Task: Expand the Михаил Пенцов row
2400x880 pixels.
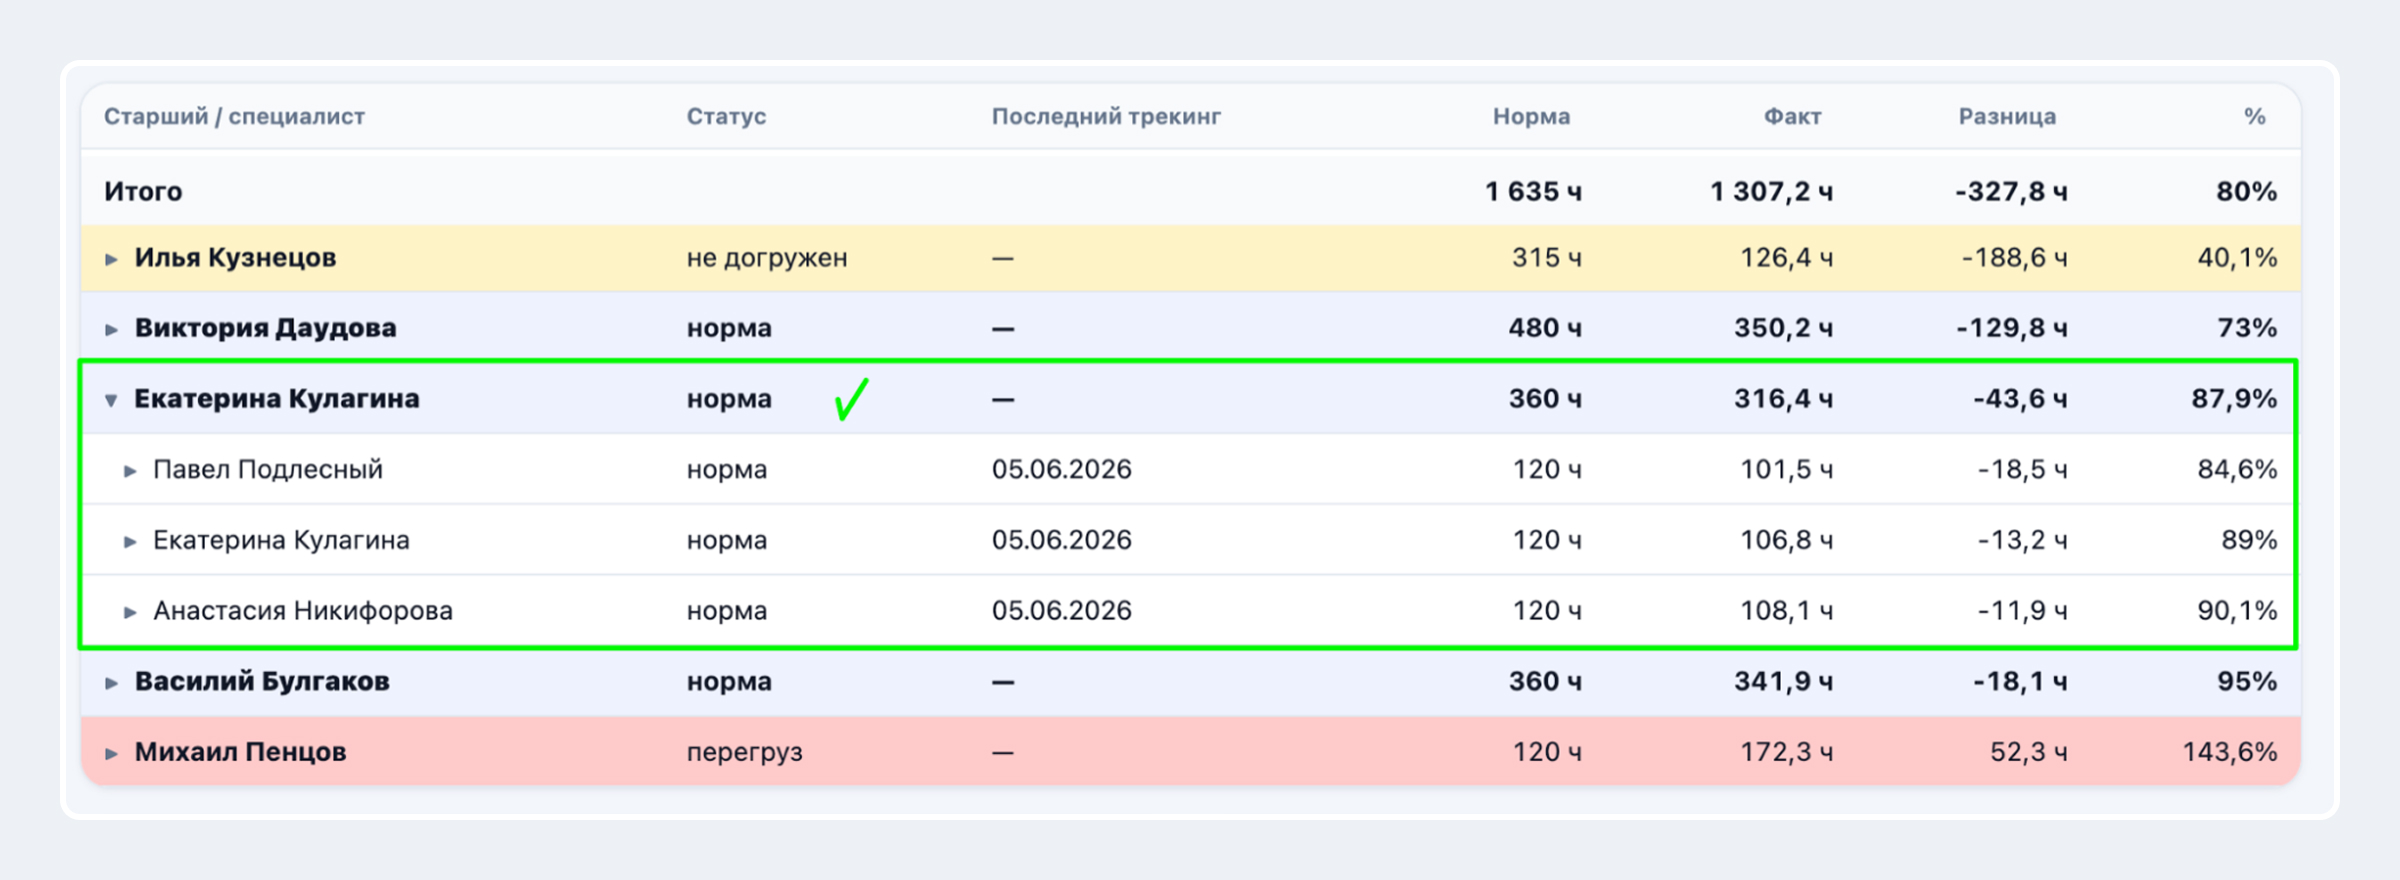Action: pyautogui.click(x=111, y=753)
